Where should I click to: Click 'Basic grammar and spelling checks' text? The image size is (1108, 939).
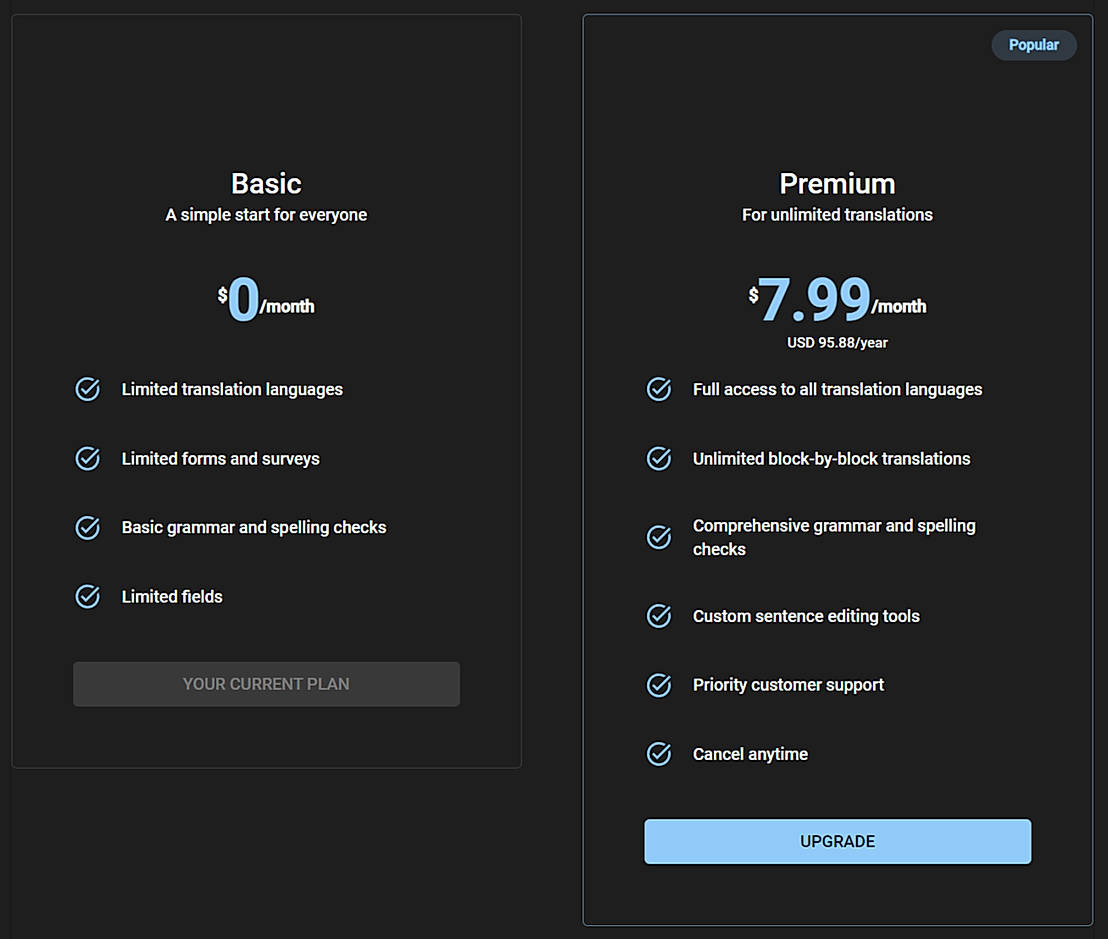click(254, 528)
